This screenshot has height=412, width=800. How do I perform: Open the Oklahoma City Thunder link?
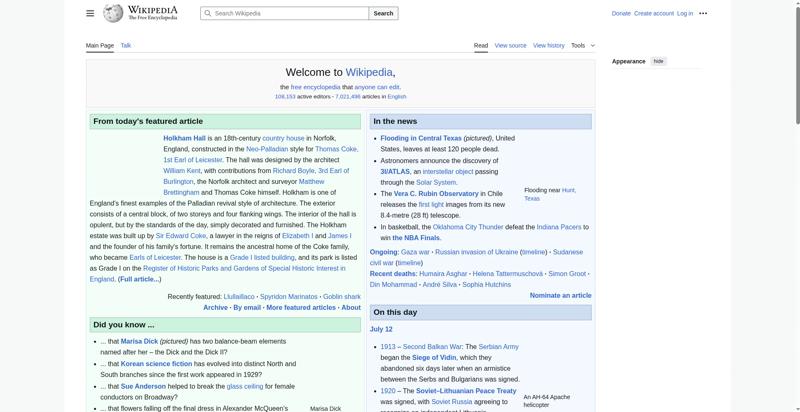click(468, 227)
